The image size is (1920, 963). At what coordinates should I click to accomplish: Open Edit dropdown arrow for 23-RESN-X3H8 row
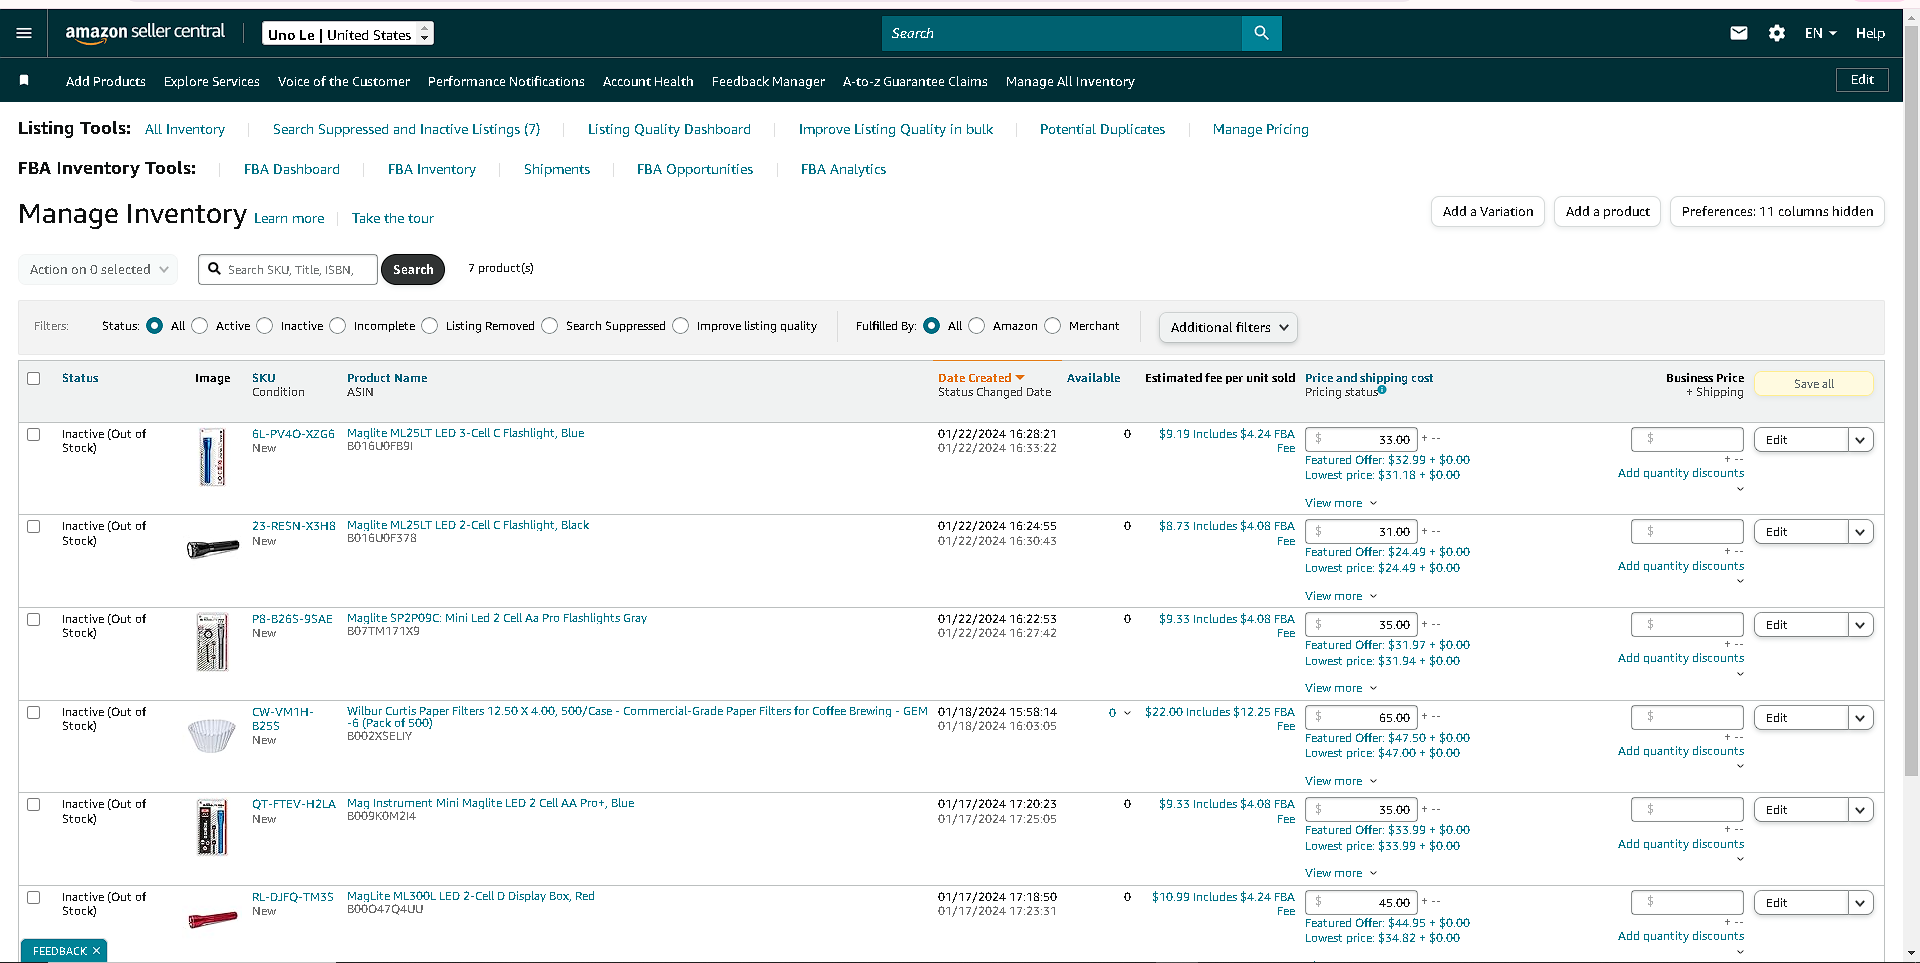(1860, 532)
